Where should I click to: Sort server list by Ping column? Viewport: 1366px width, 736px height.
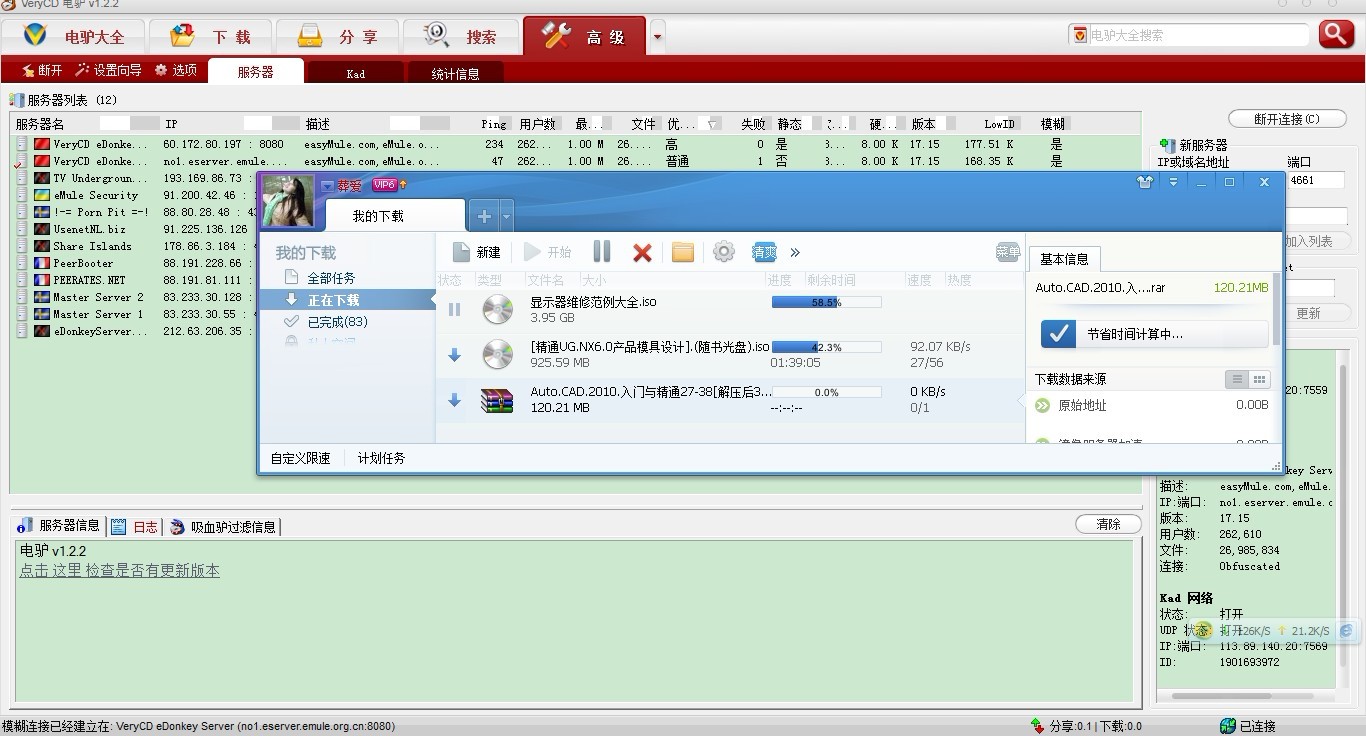click(x=494, y=124)
